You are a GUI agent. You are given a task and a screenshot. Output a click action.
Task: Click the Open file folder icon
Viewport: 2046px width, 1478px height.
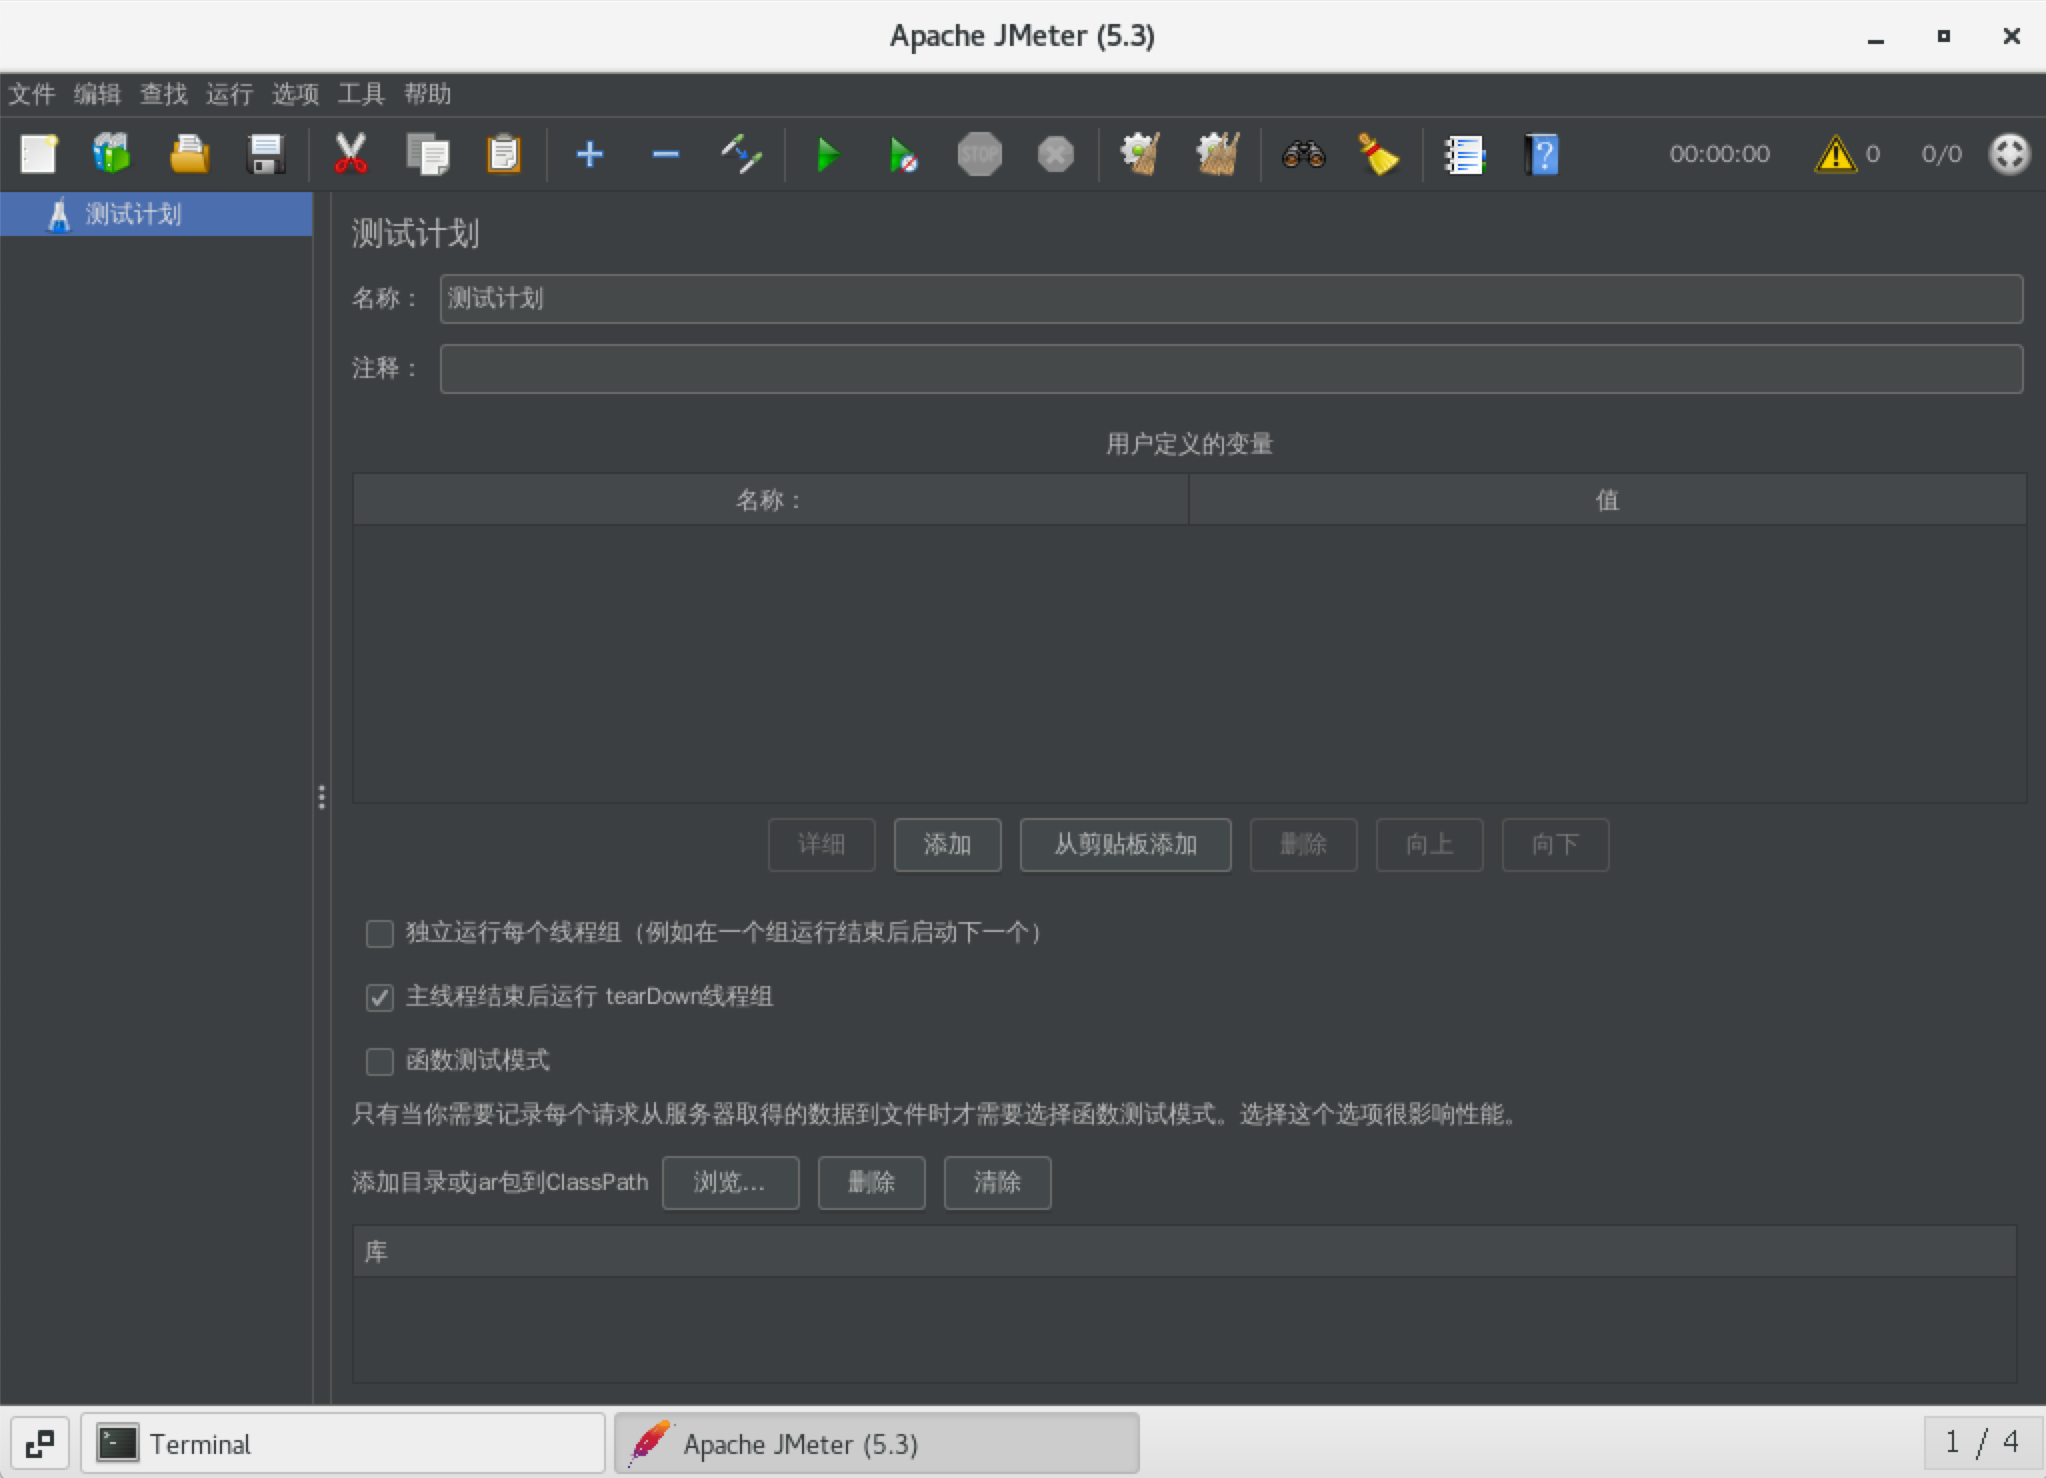tap(189, 155)
